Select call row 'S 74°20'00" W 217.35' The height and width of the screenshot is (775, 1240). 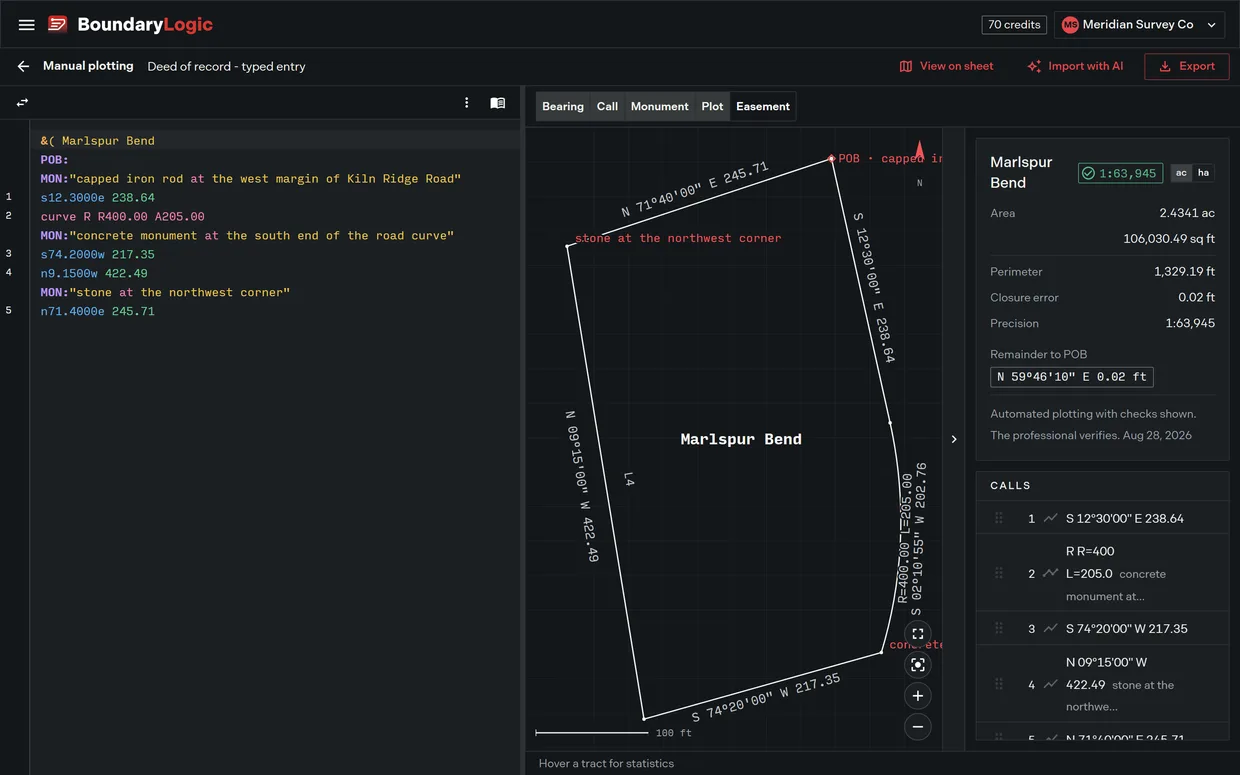1102,628
